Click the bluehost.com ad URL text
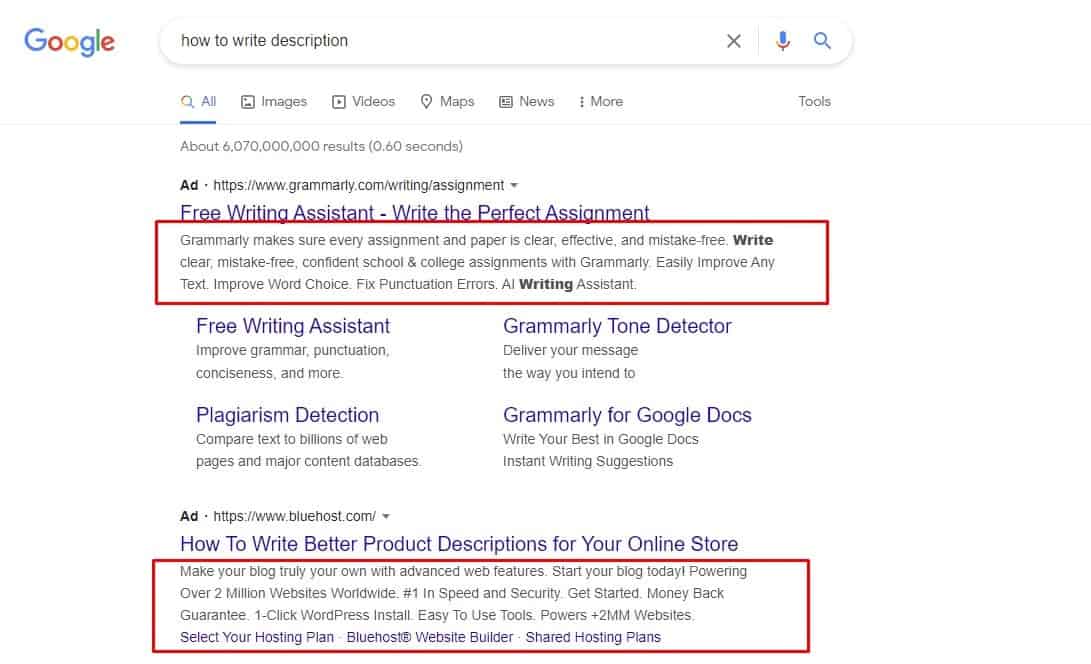The width and height of the screenshot is (1091, 664). point(294,516)
